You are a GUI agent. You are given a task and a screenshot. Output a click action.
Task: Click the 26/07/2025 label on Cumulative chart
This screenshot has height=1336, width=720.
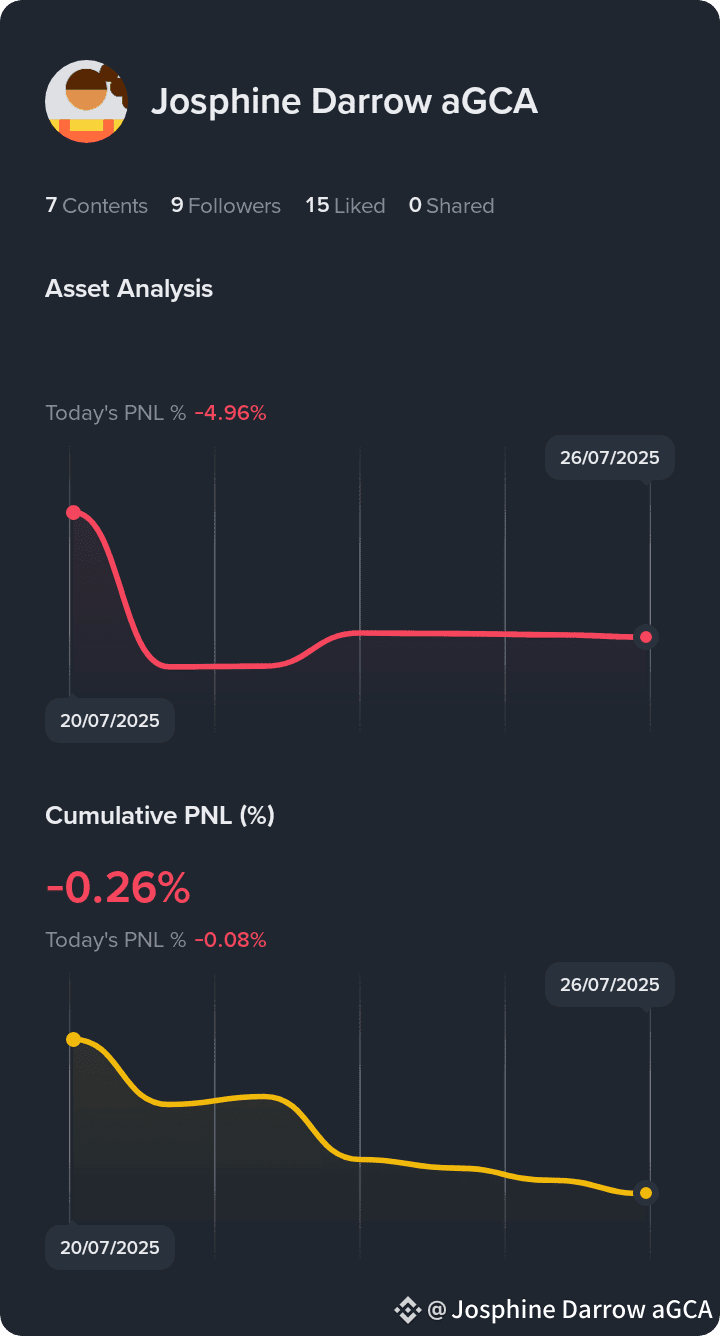[x=610, y=985]
